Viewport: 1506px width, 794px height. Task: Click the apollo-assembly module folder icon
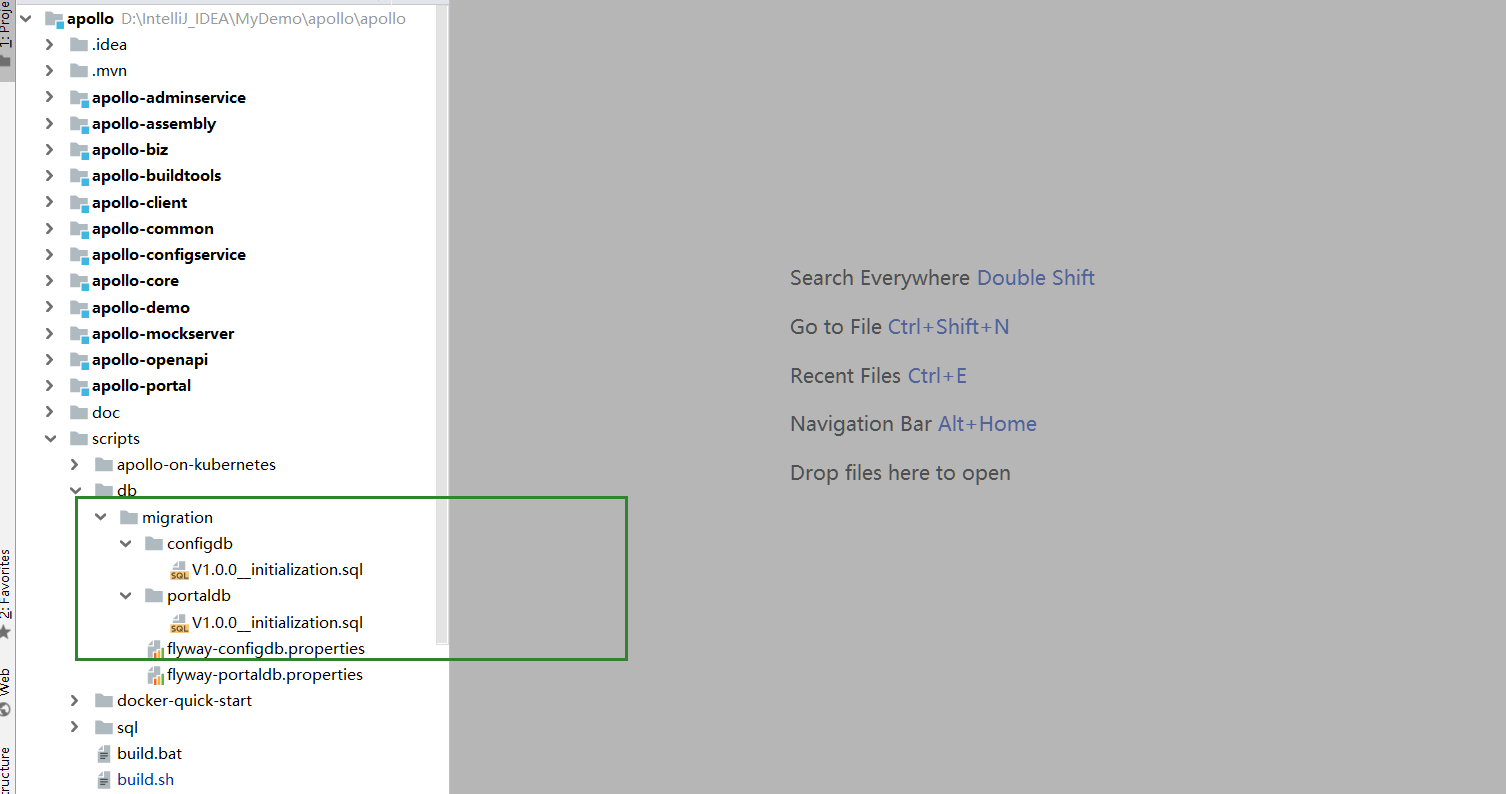click(x=79, y=124)
